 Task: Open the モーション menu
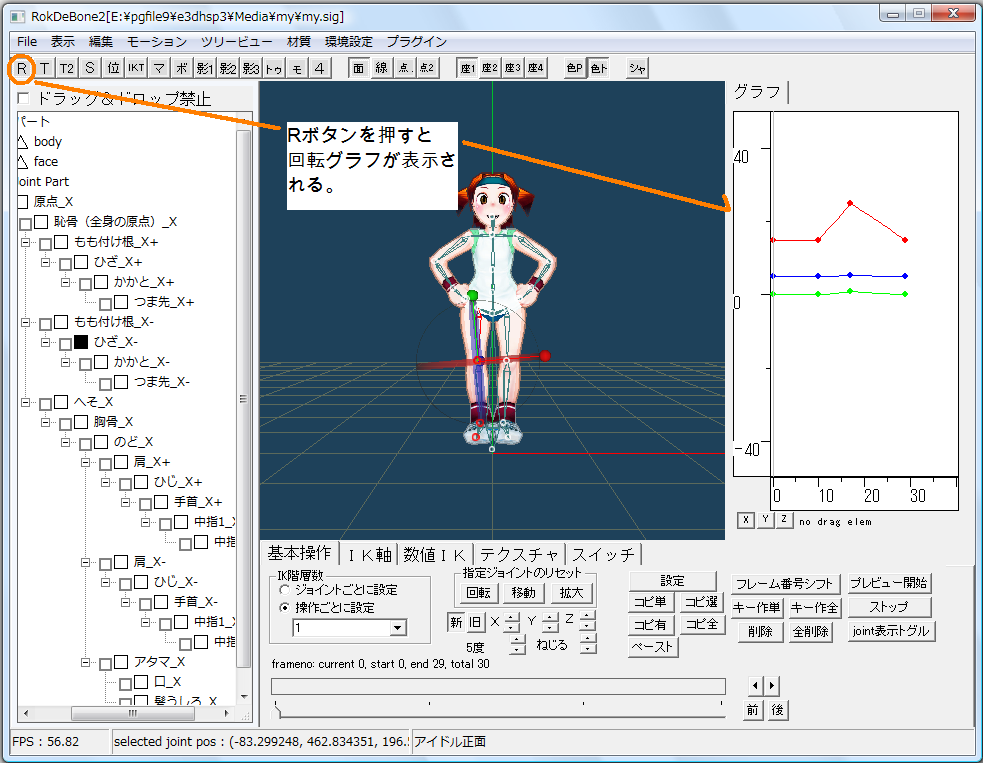[x=157, y=42]
